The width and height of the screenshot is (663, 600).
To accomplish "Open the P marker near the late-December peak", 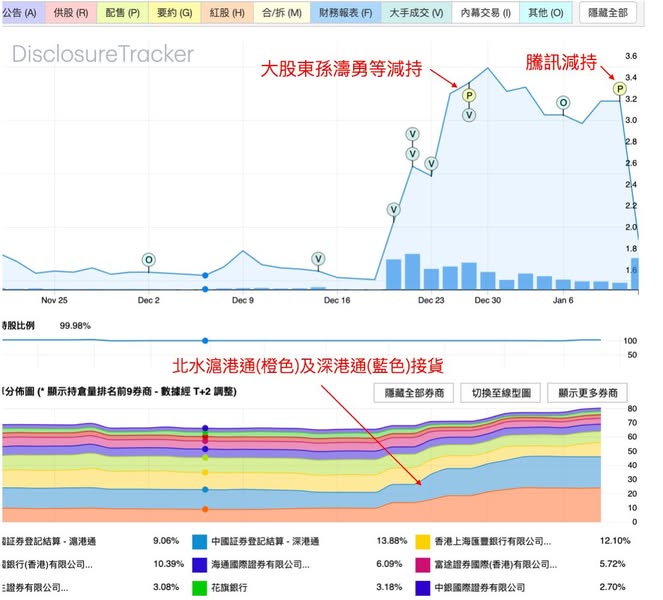I will [469, 96].
